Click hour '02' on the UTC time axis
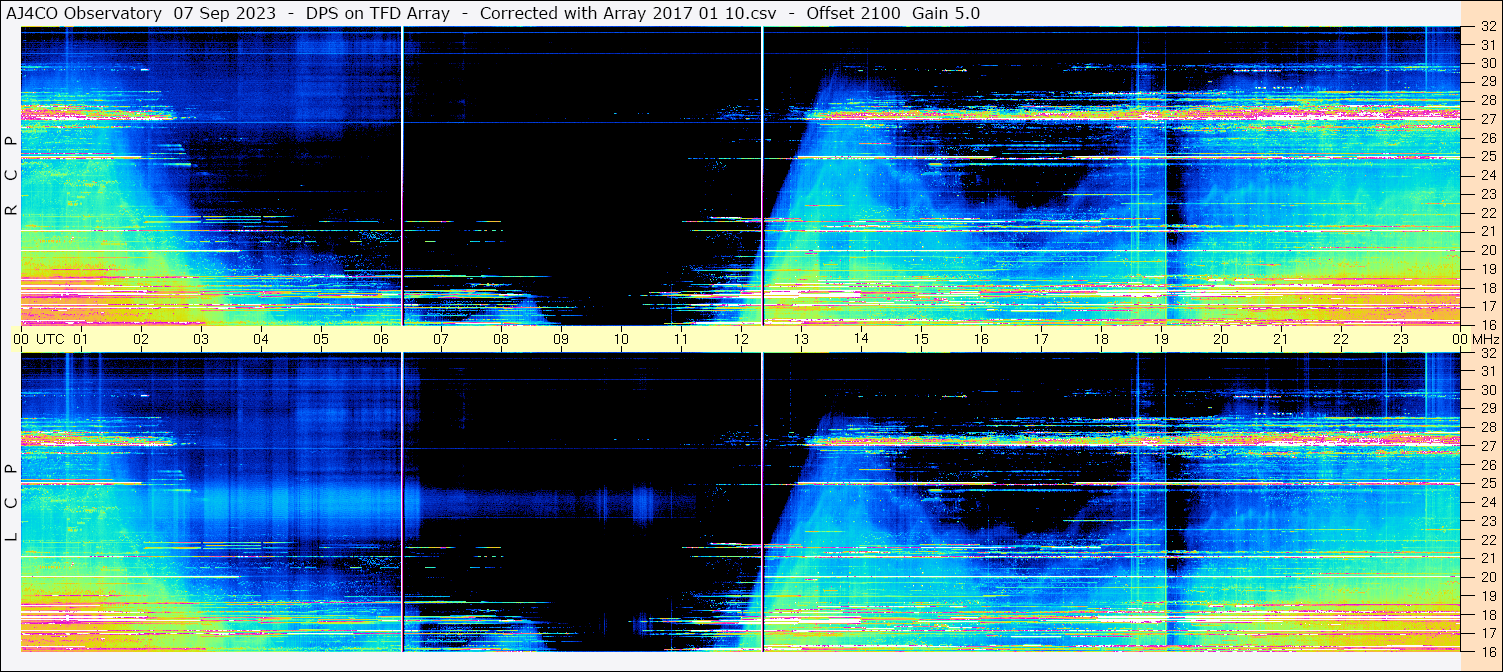Screen dimensions: 1503x672 141,339
